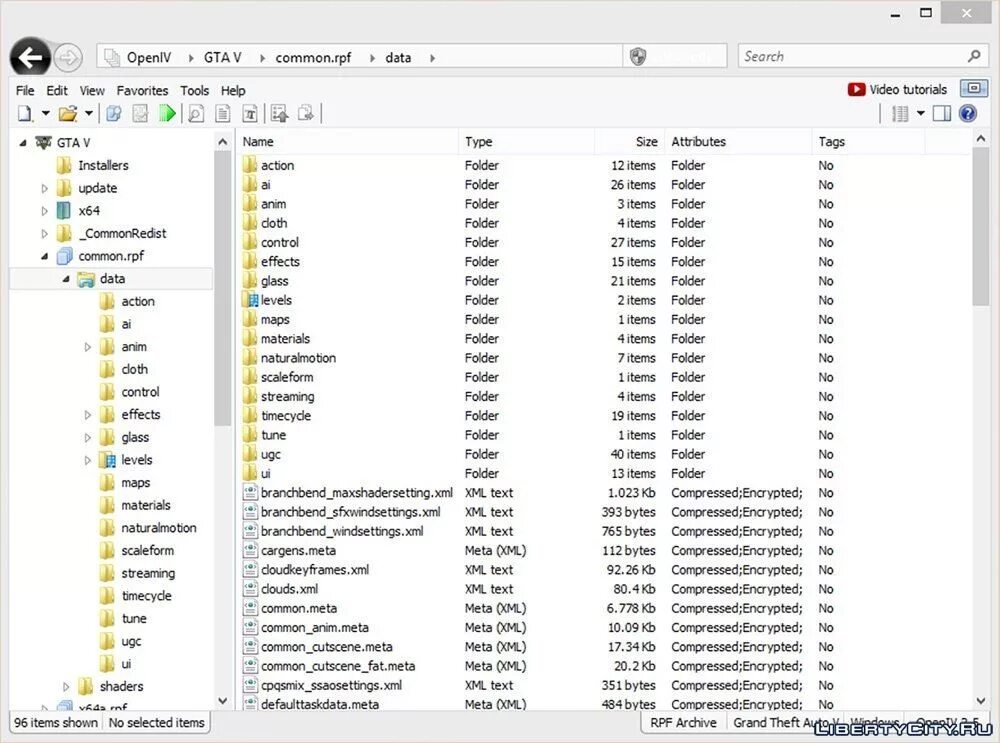Click the toolbar icon with letter T

(249, 114)
